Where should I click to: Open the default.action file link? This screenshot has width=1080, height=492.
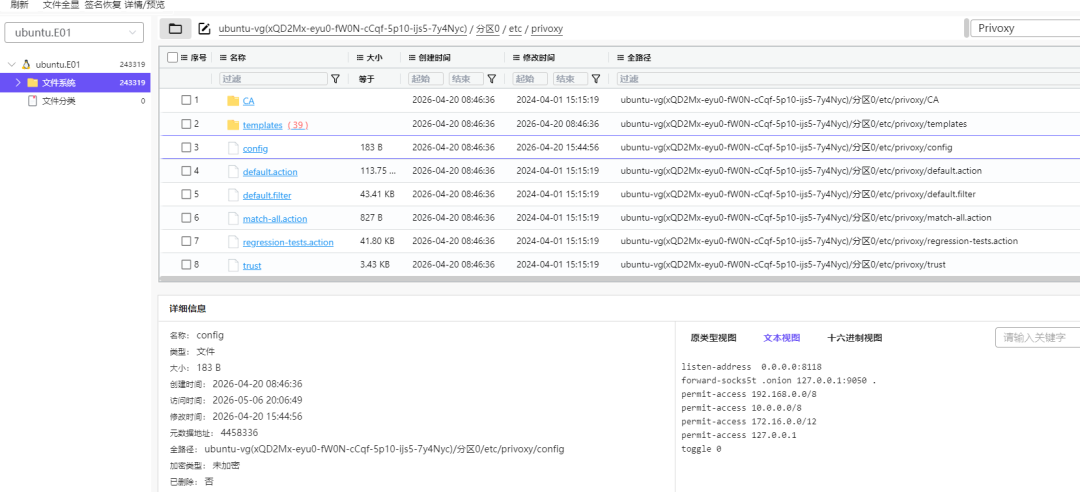(x=270, y=172)
